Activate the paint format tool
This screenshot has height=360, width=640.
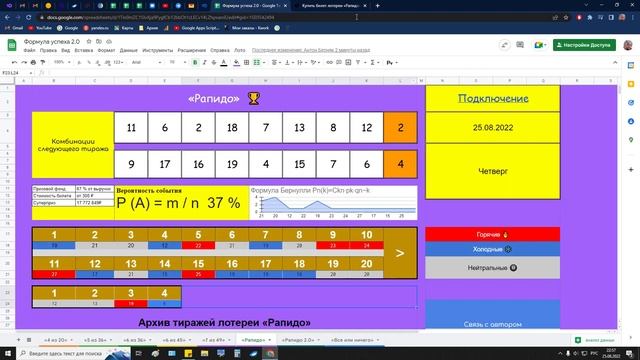coord(42,62)
